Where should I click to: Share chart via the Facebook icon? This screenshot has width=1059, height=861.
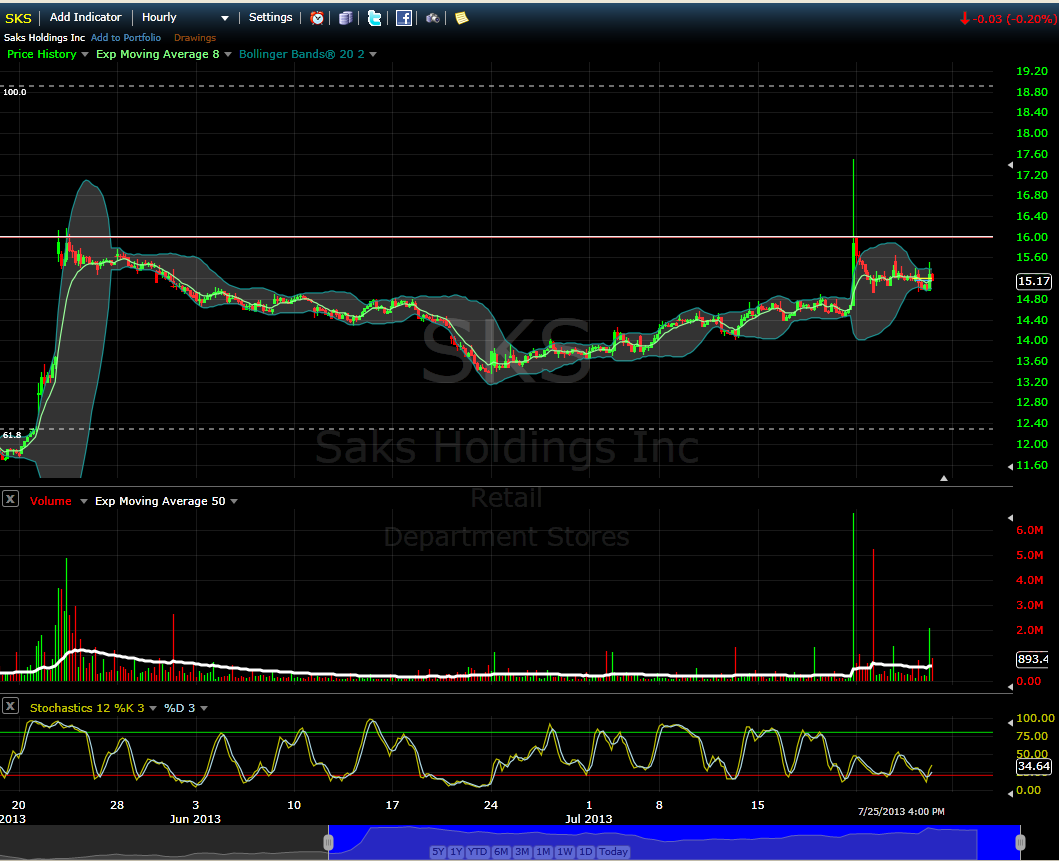[x=404, y=18]
